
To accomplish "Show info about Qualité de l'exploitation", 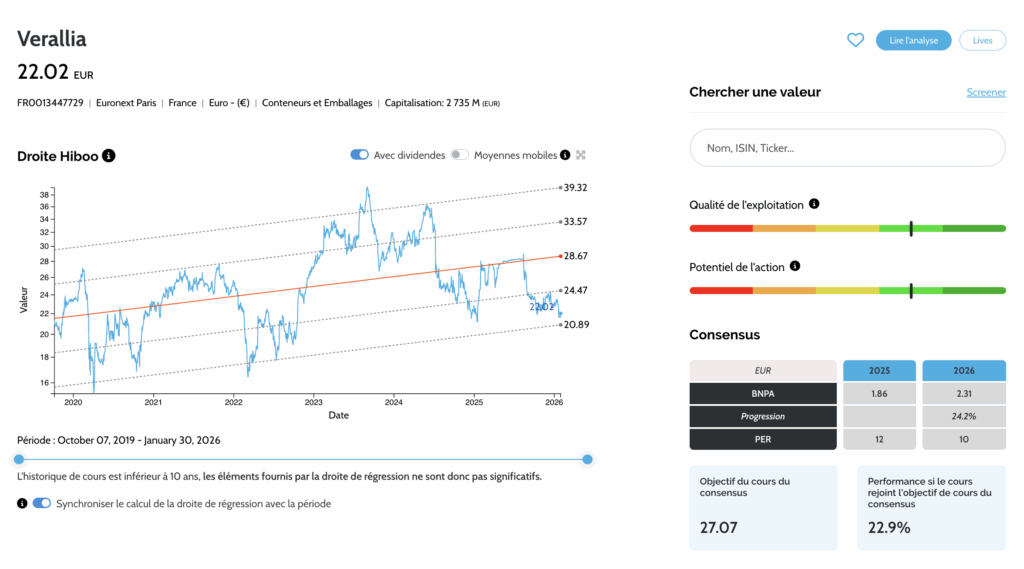I will pyautogui.click(x=814, y=204).
